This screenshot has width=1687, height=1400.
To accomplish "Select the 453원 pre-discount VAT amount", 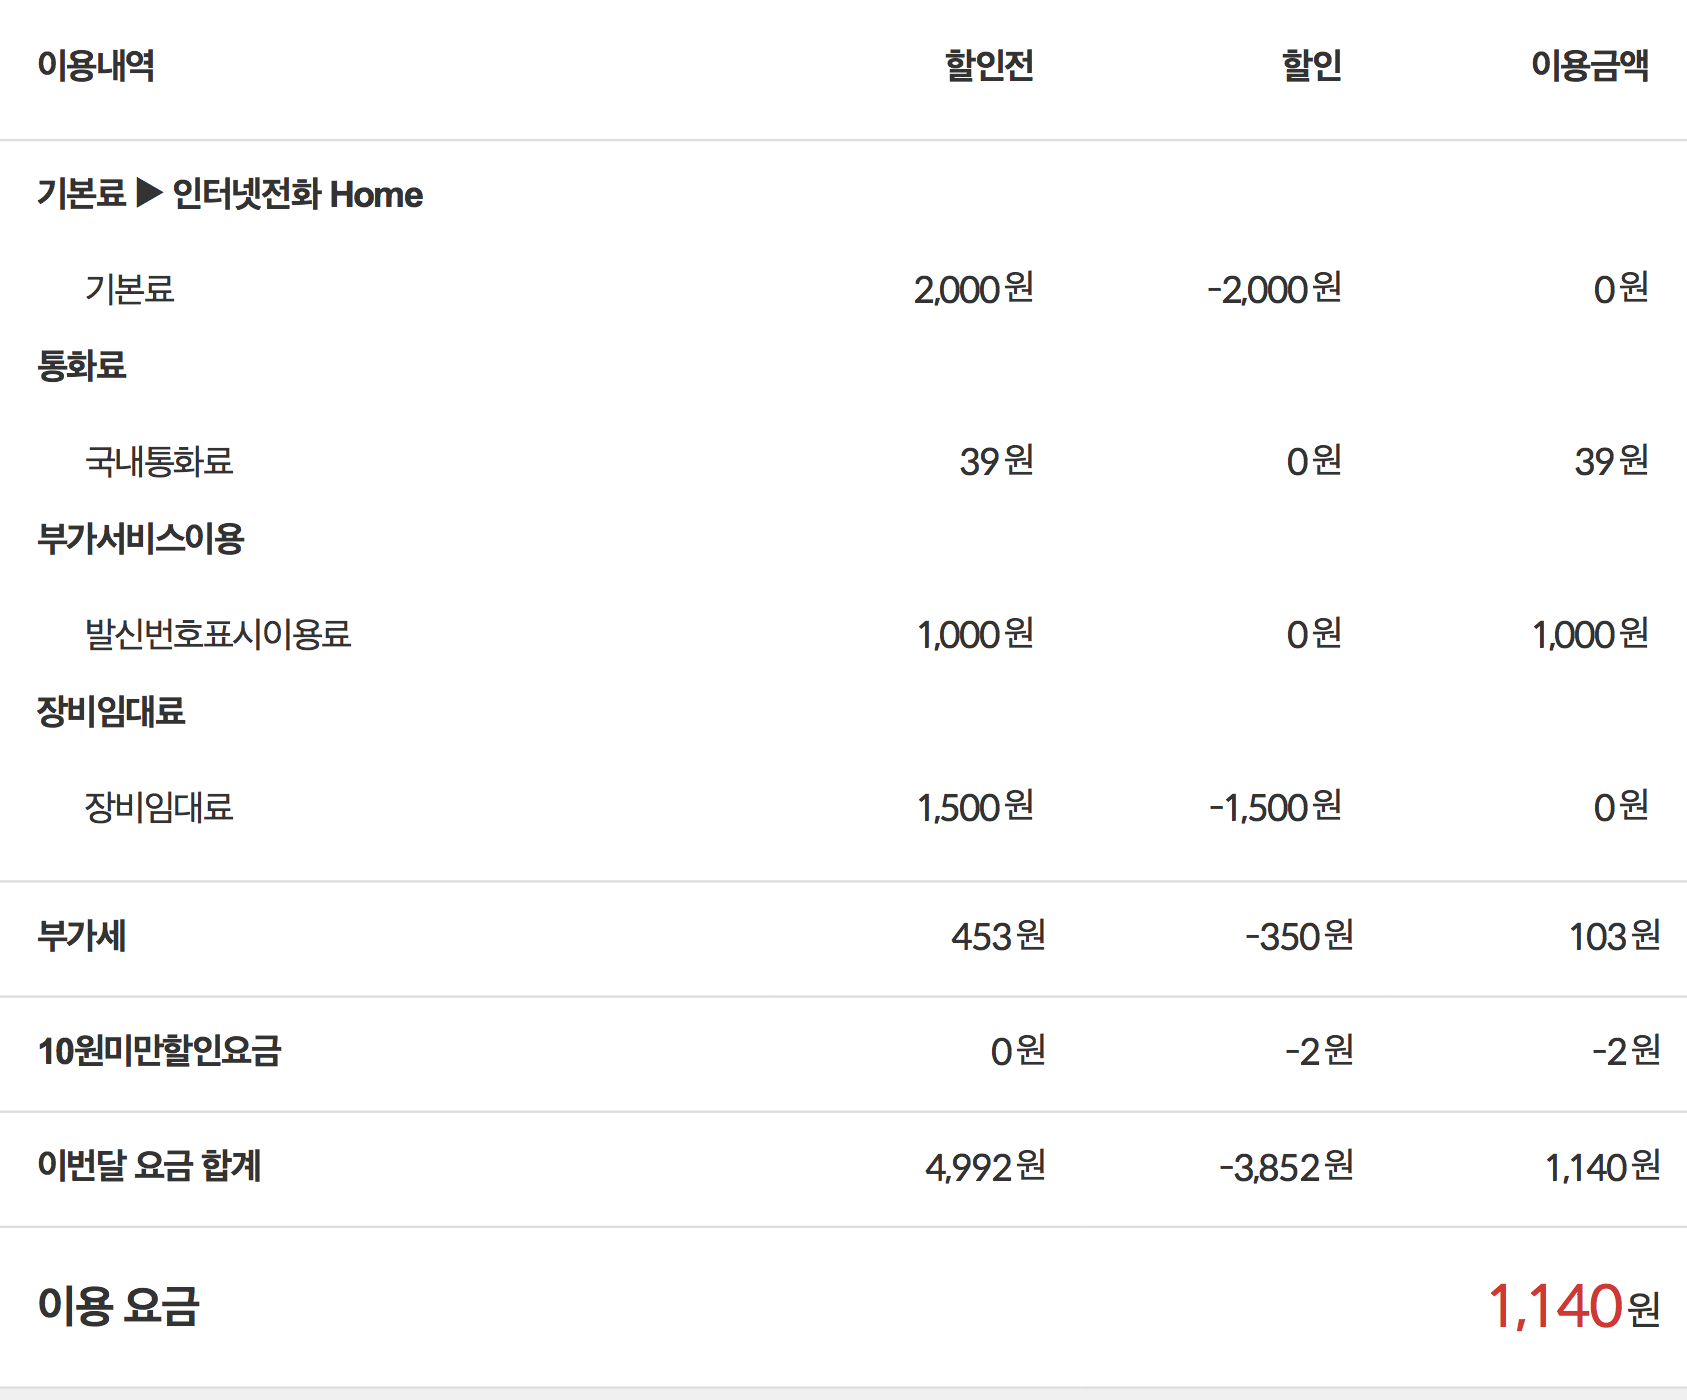I will pos(998,937).
